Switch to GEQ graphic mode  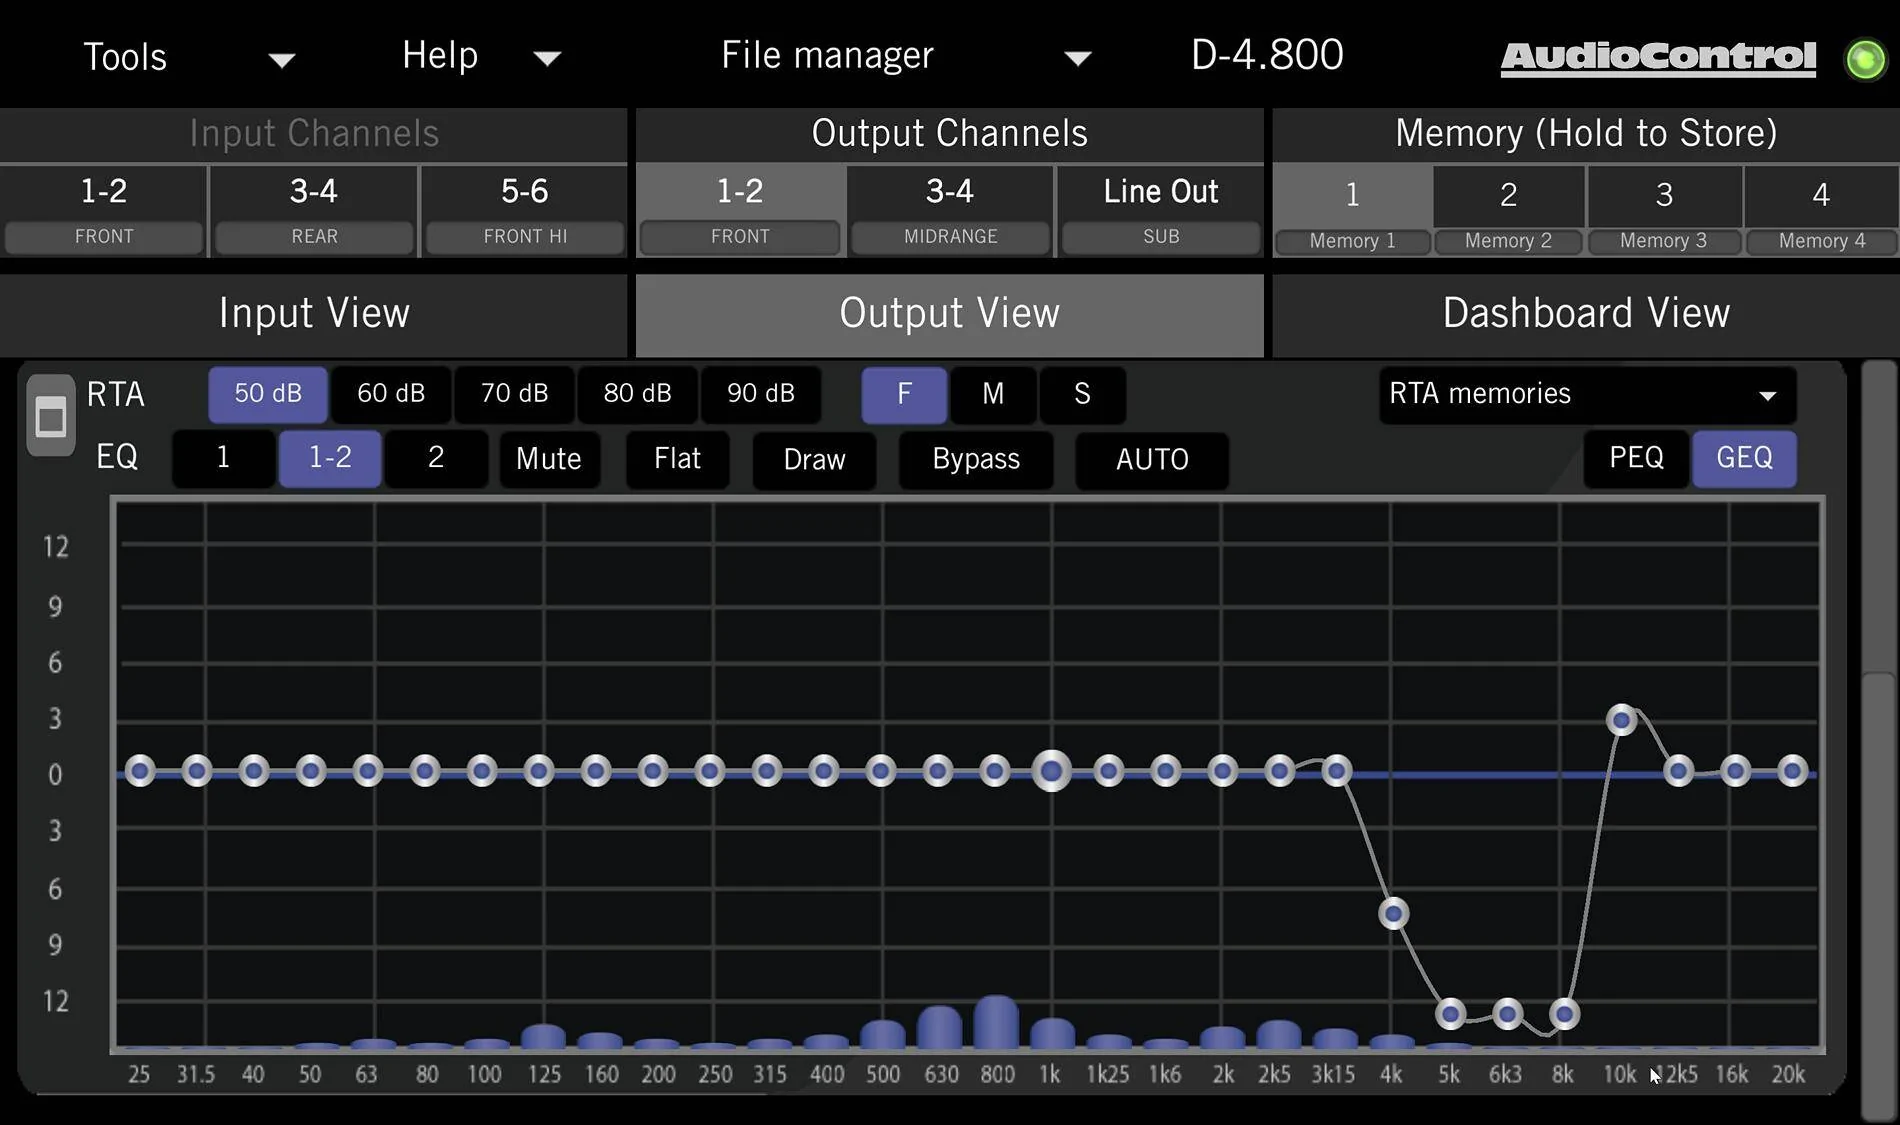coord(1744,459)
